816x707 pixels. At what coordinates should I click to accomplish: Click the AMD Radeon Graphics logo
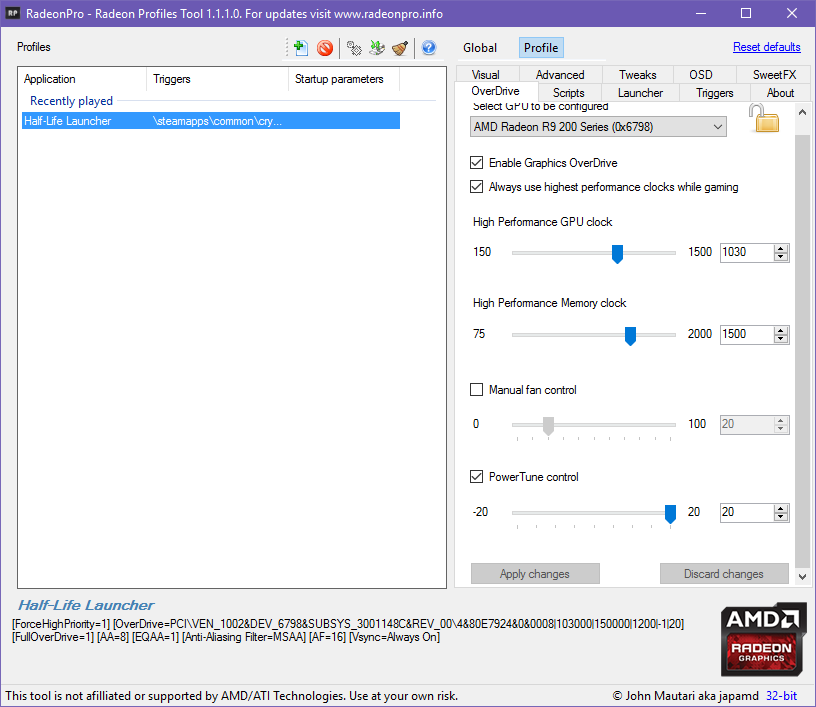(763, 640)
